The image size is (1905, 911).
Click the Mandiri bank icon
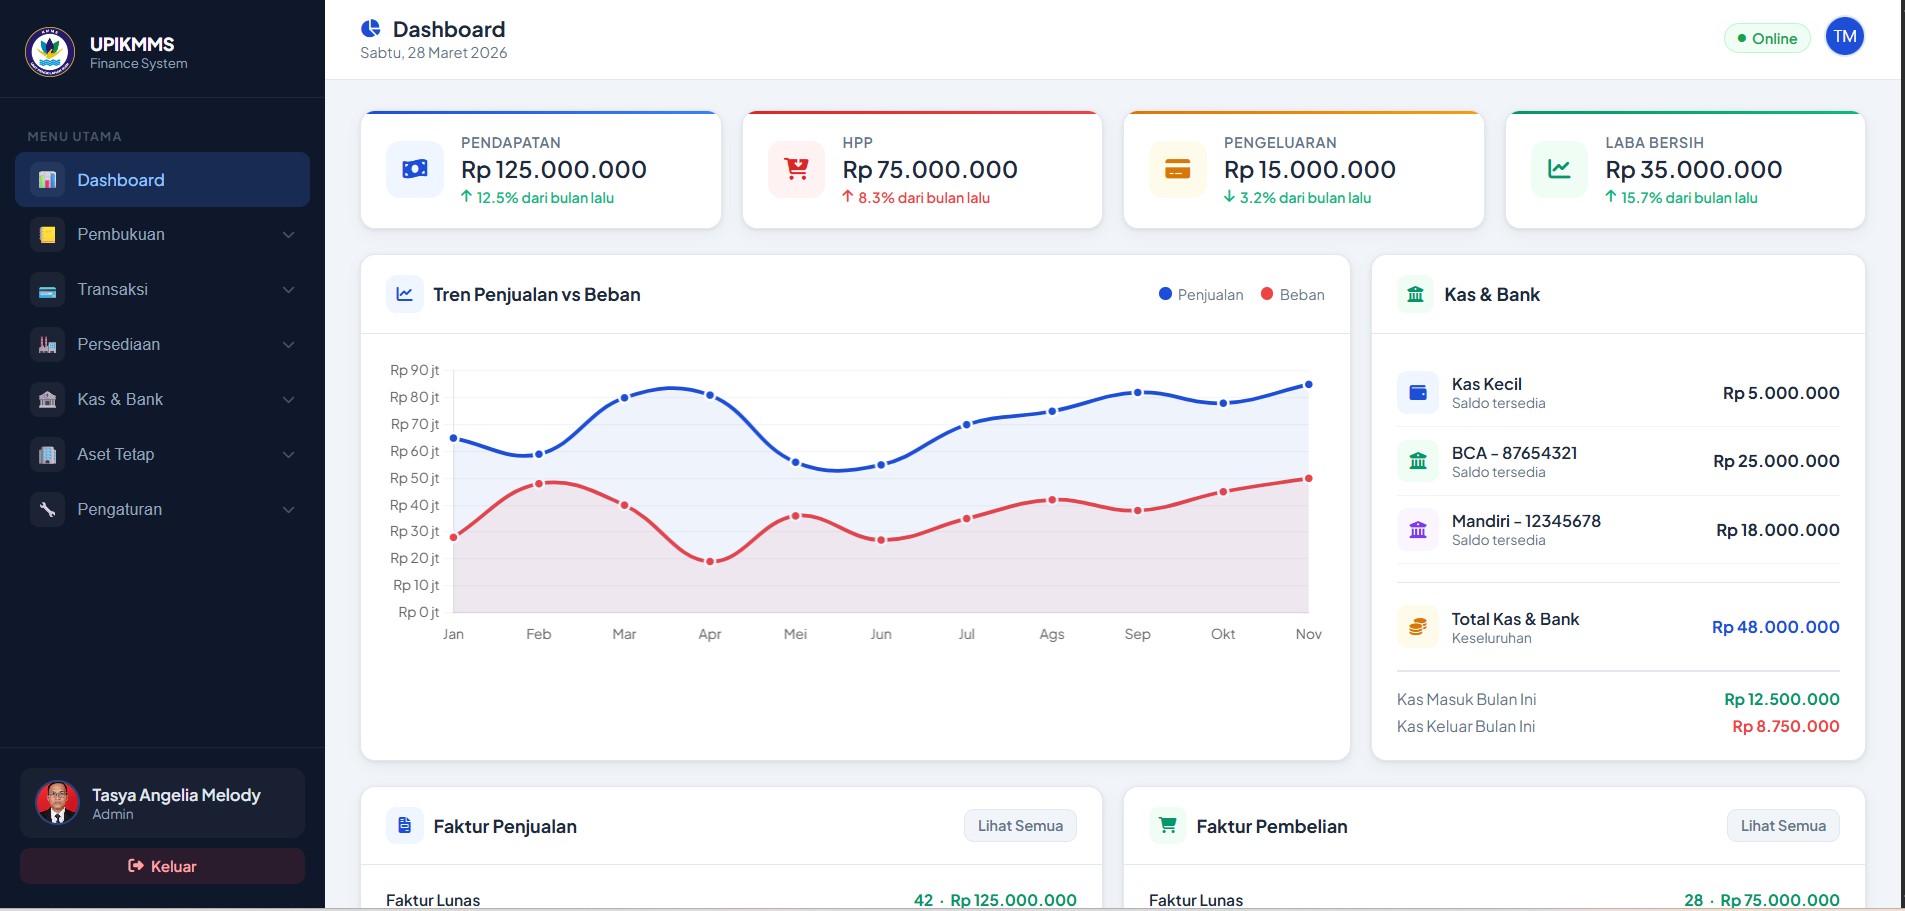pyautogui.click(x=1417, y=530)
